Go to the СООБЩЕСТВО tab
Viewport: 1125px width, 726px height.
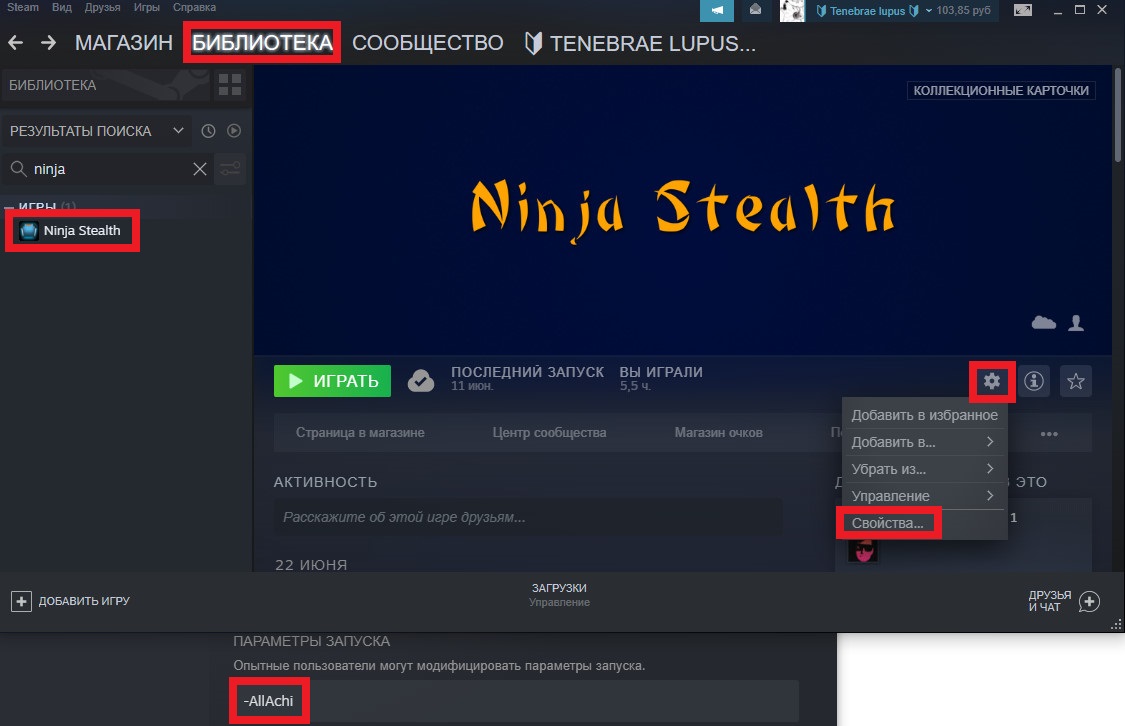(x=428, y=43)
